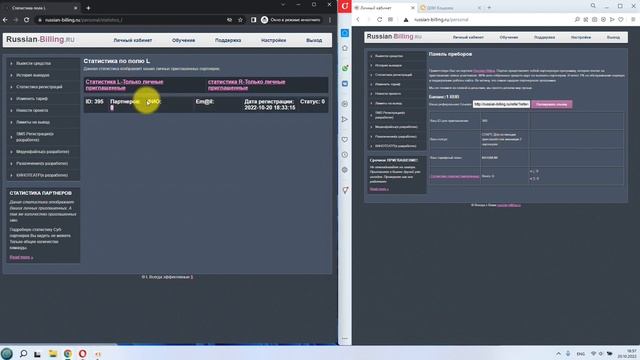Open SMS Регистрация in the Chrome sidebar
Viewport: 640px width, 360px height.
(x=35, y=137)
